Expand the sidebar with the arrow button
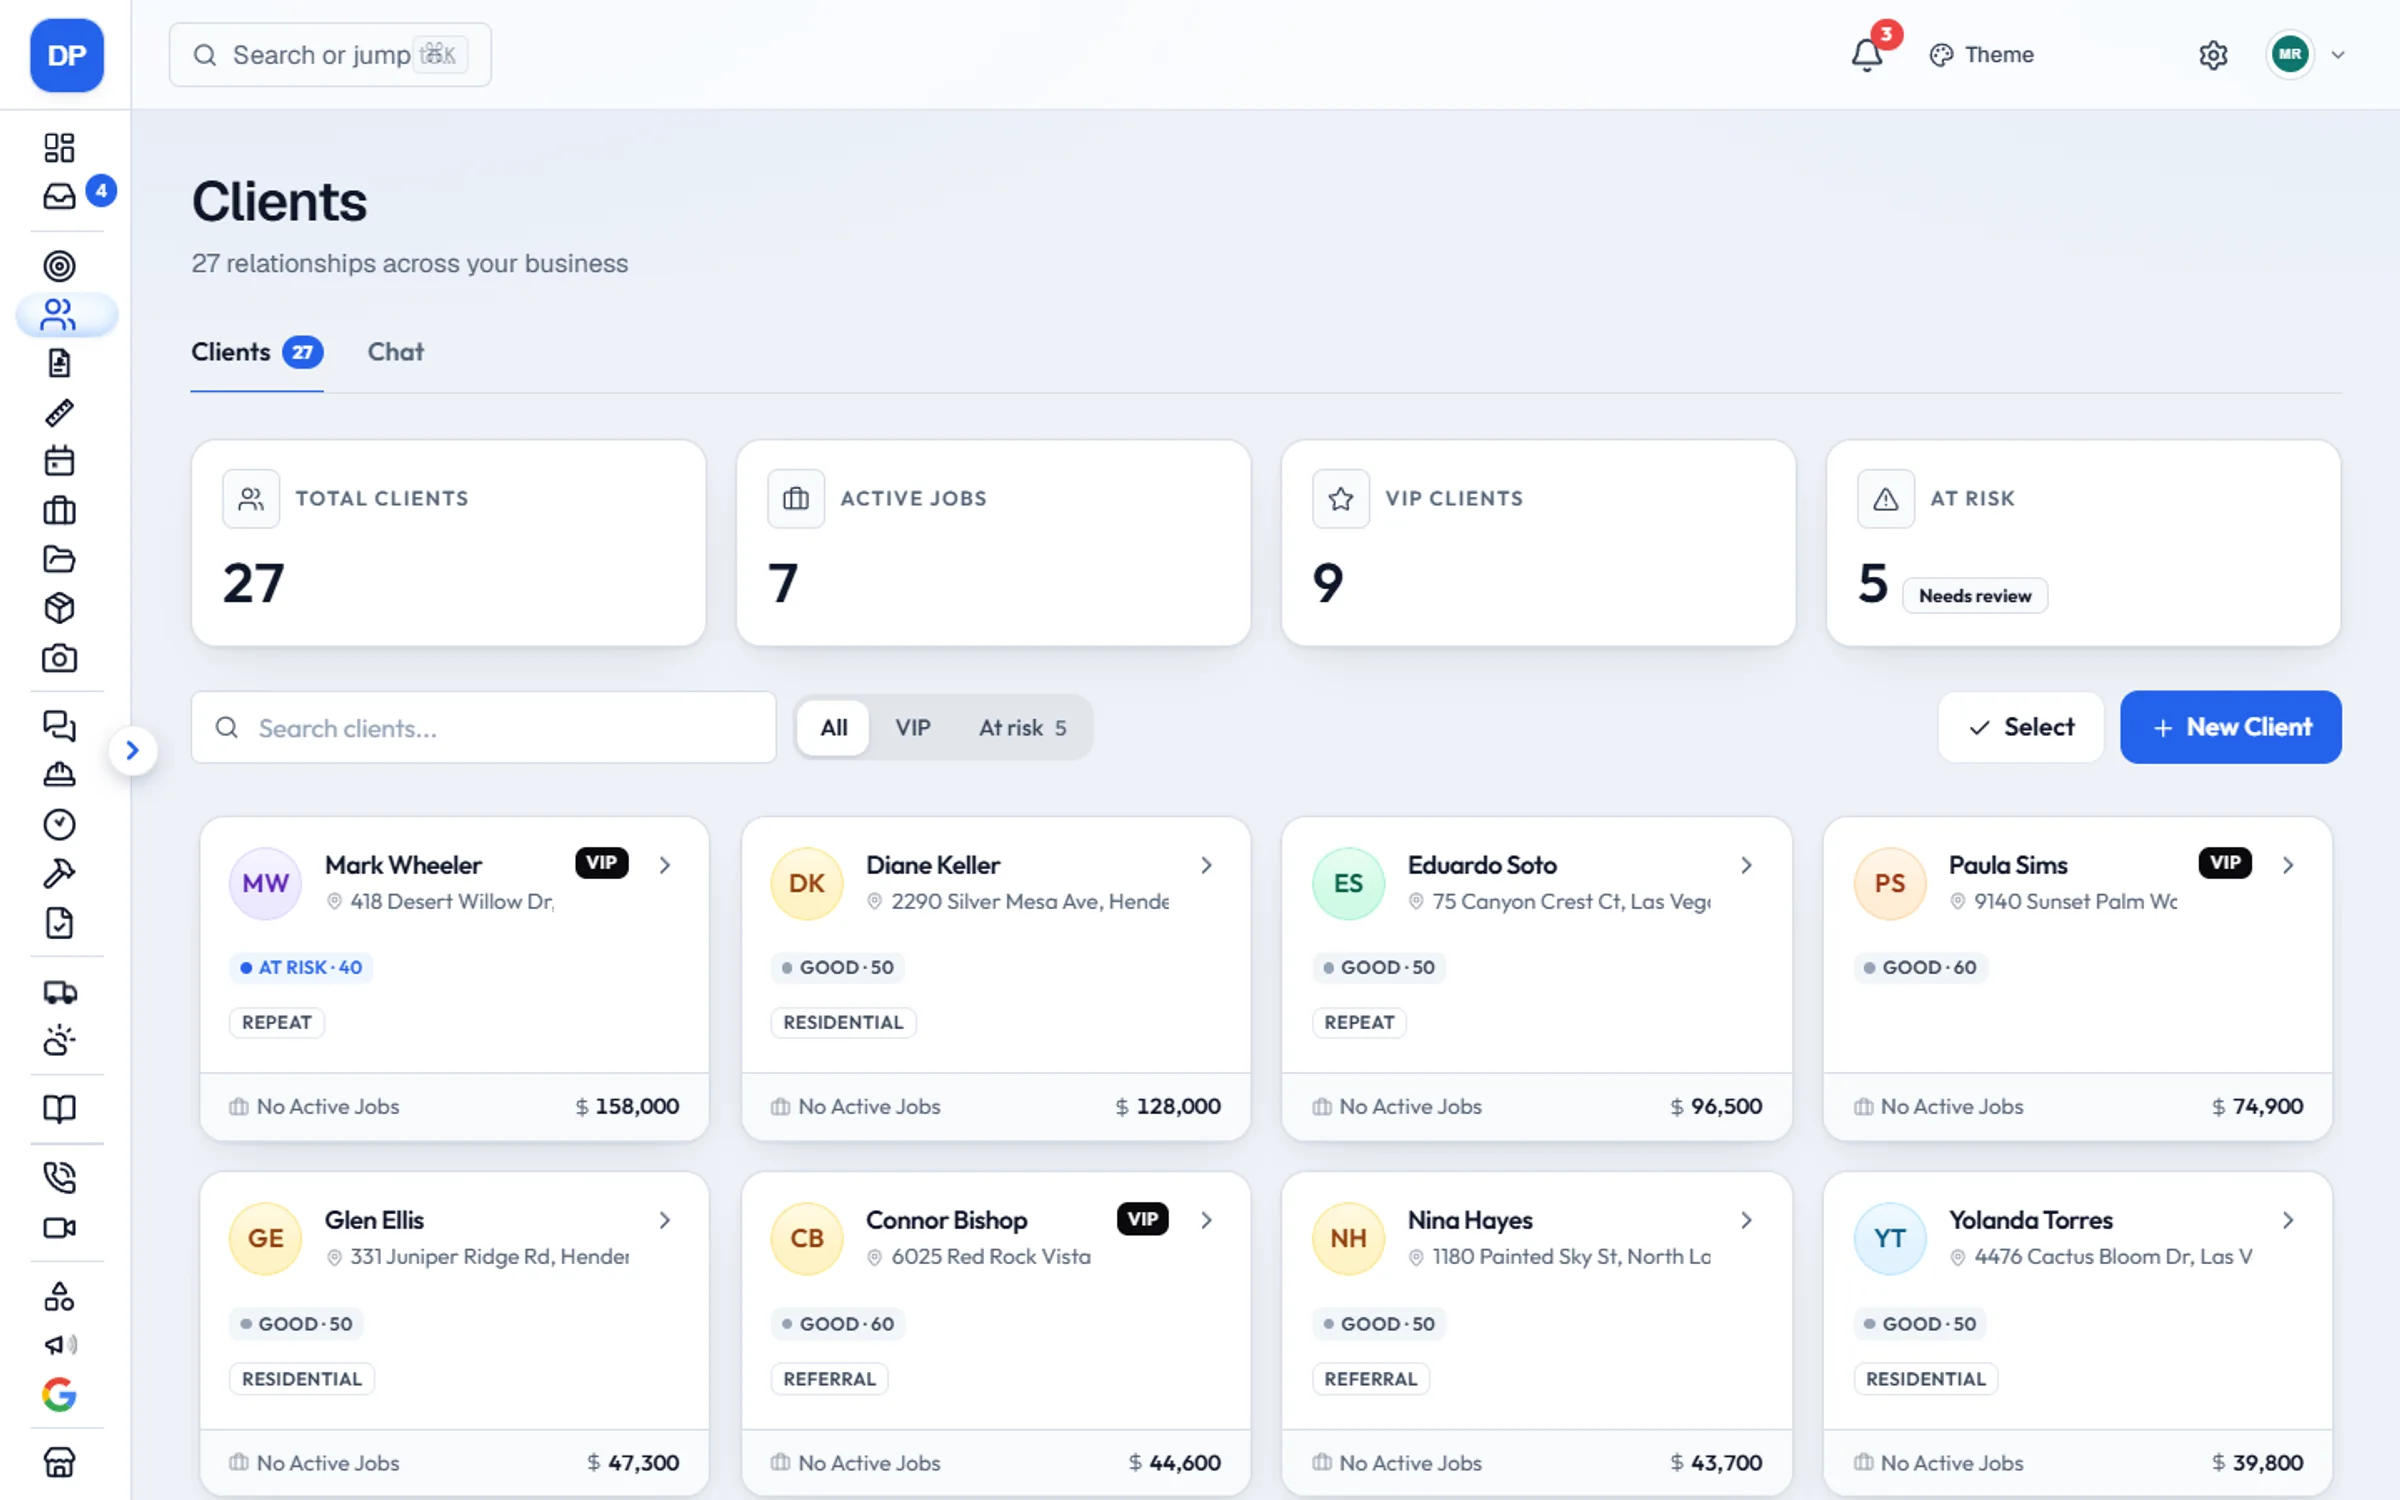 (132, 750)
